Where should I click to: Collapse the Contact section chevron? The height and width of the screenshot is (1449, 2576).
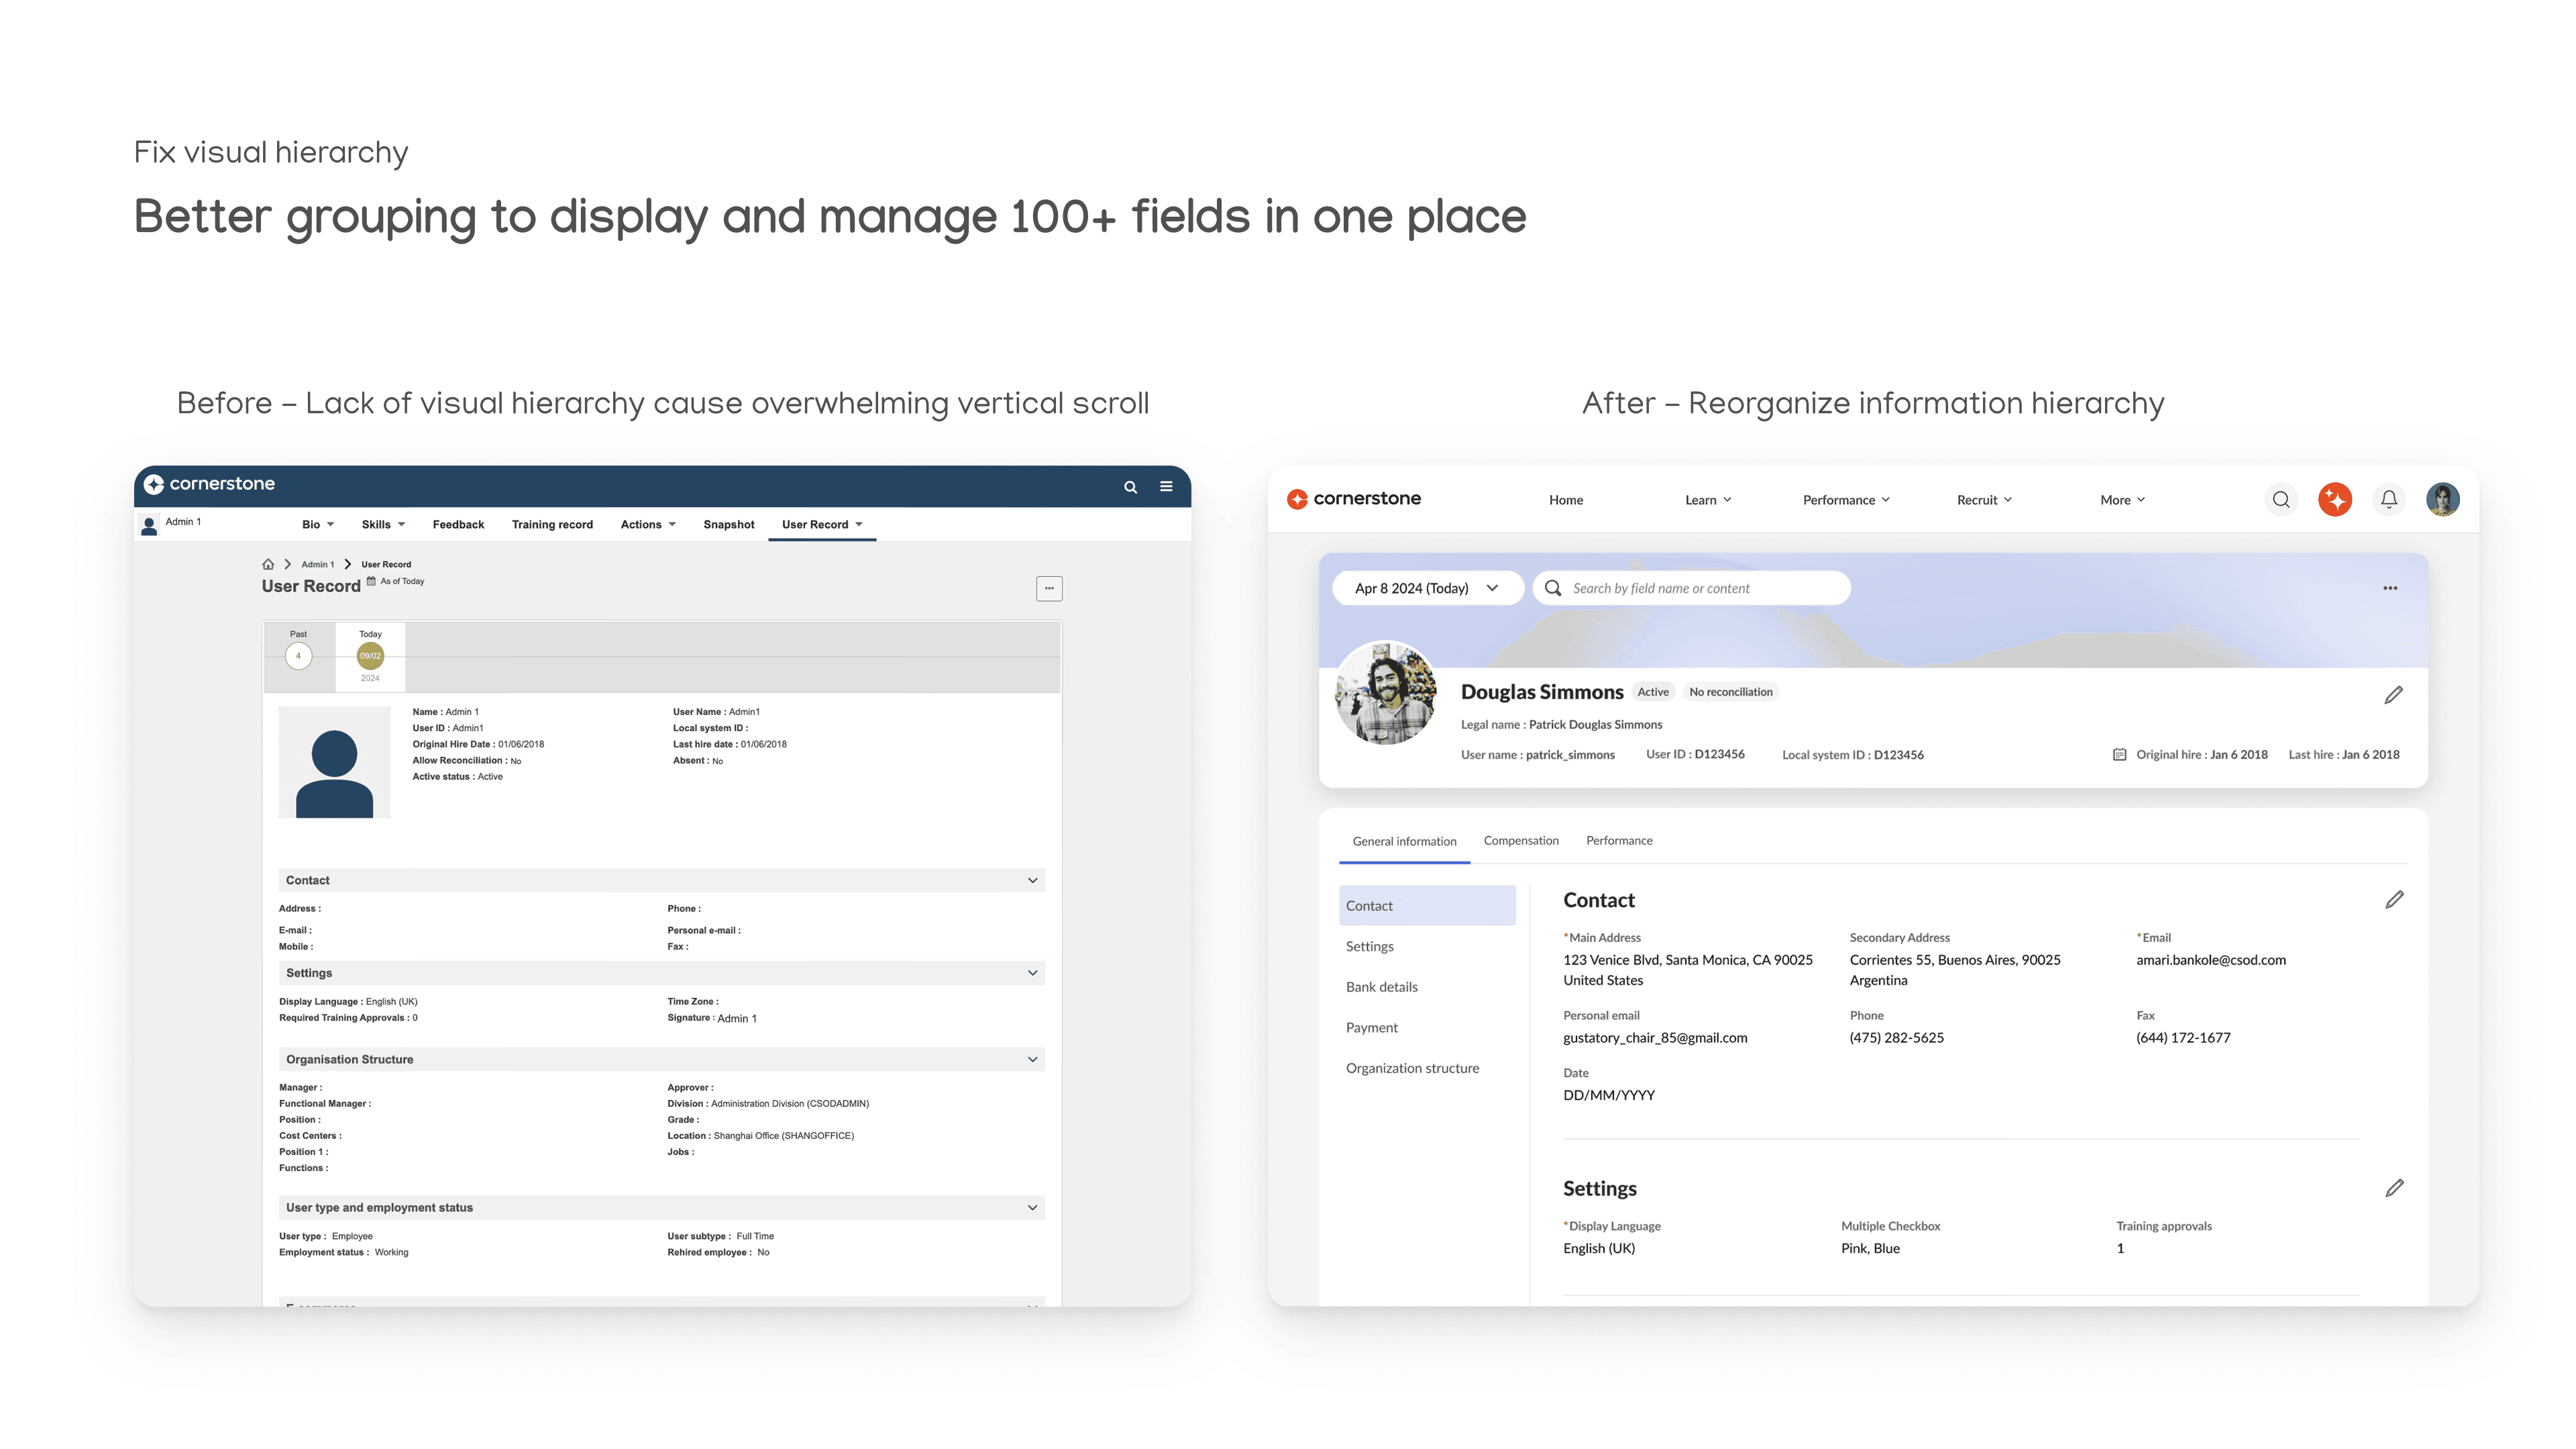1032,880
